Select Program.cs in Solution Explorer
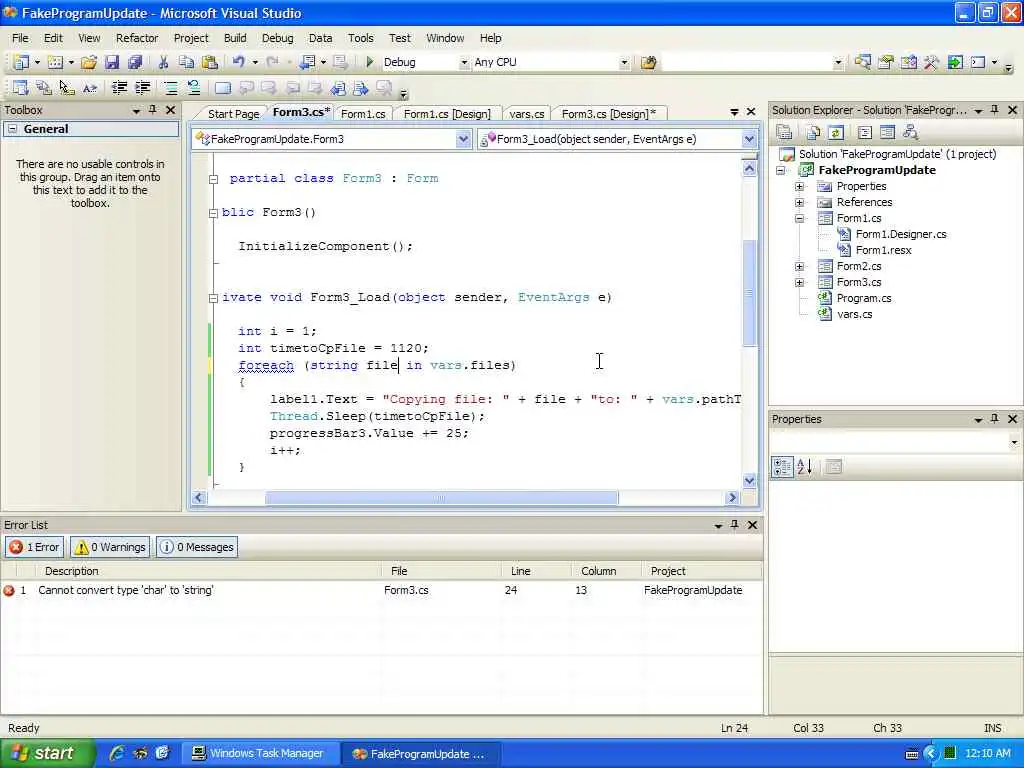Screen dimensions: 1024x768 click(863, 298)
